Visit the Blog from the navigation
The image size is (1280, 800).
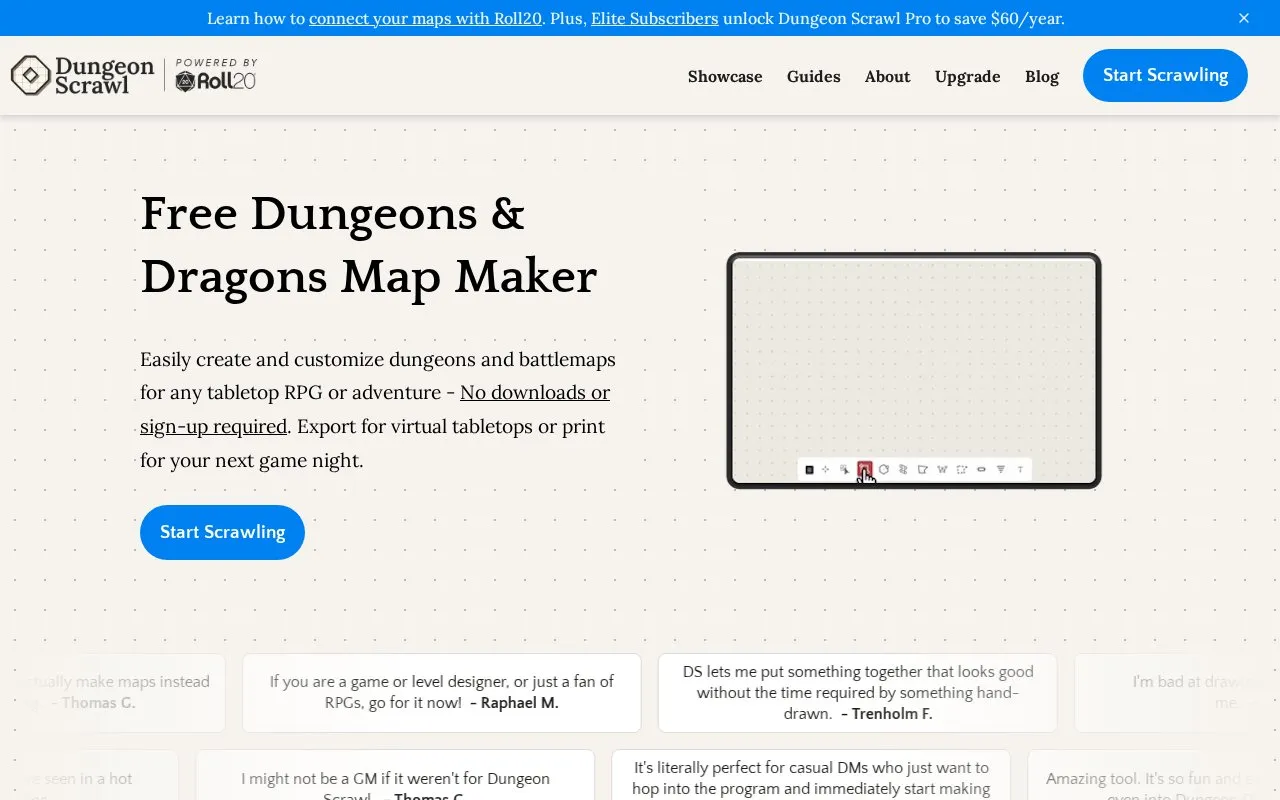click(x=1042, y=76)
